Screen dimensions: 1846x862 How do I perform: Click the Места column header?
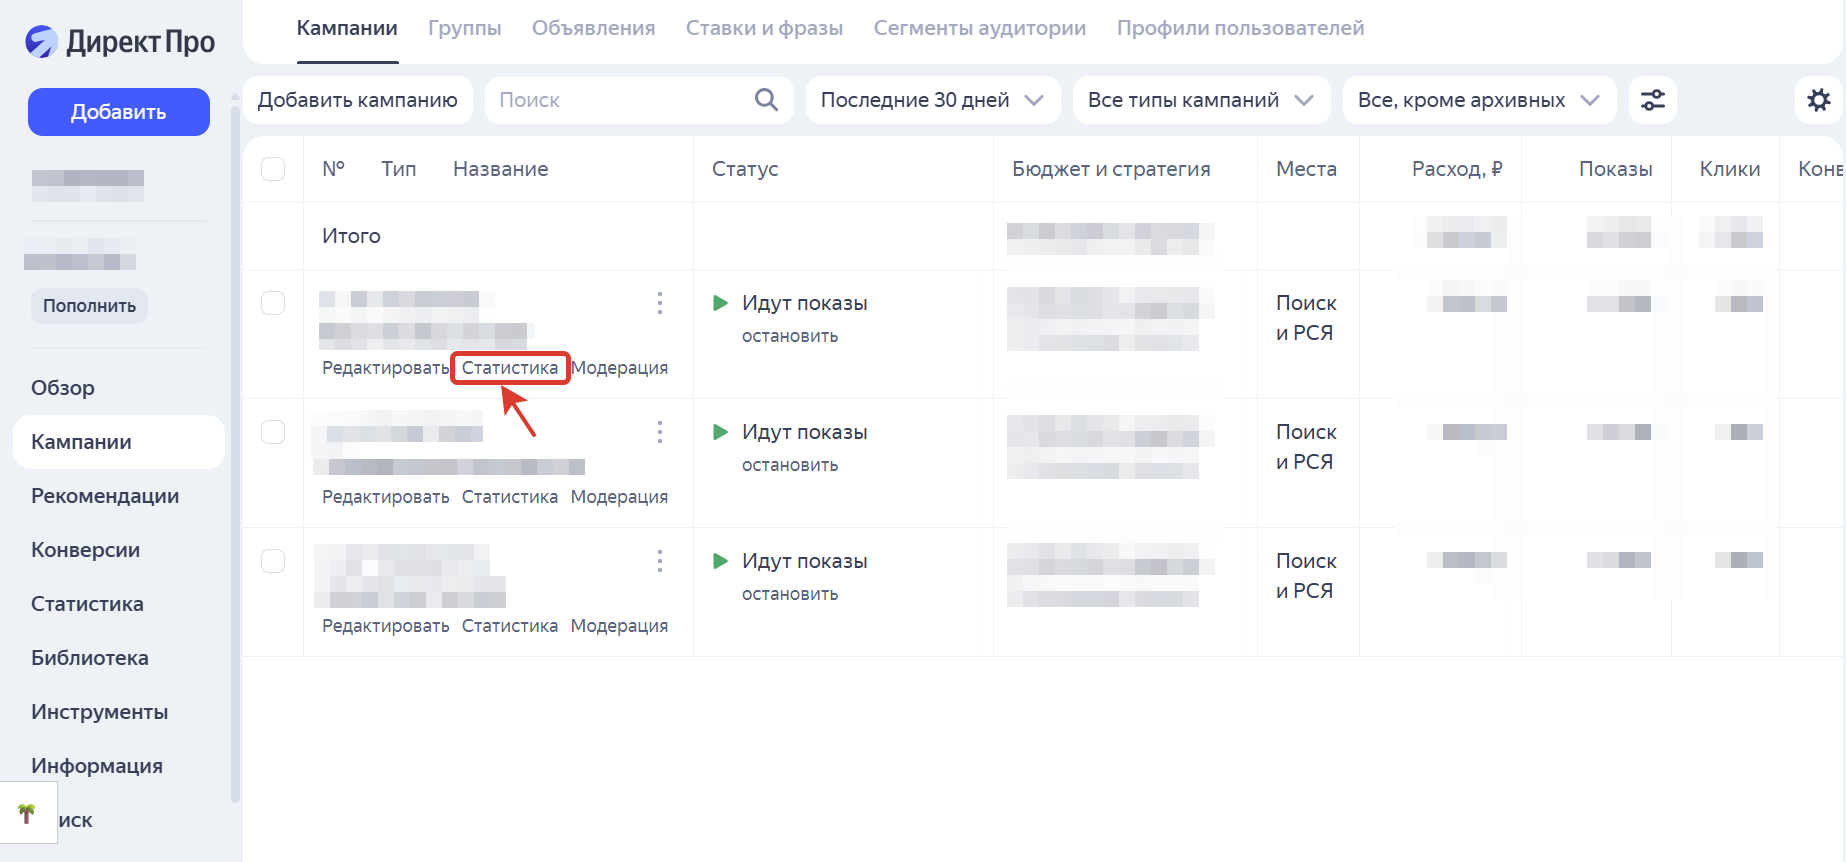coord(1306,169)
